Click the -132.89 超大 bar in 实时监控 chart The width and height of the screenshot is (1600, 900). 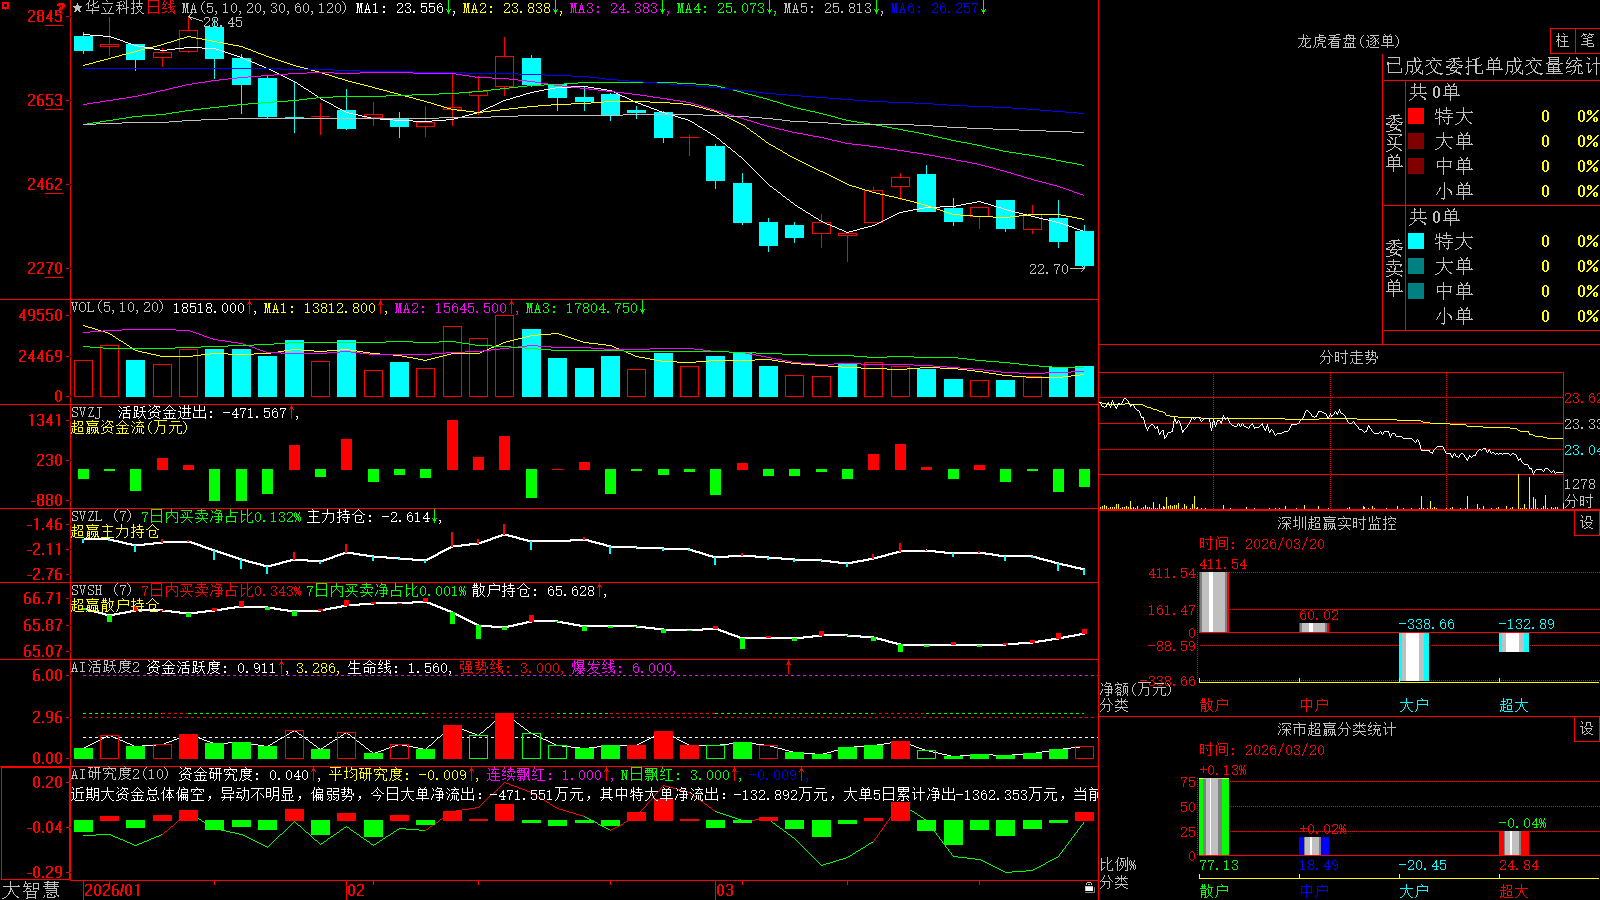(1514, 642)
